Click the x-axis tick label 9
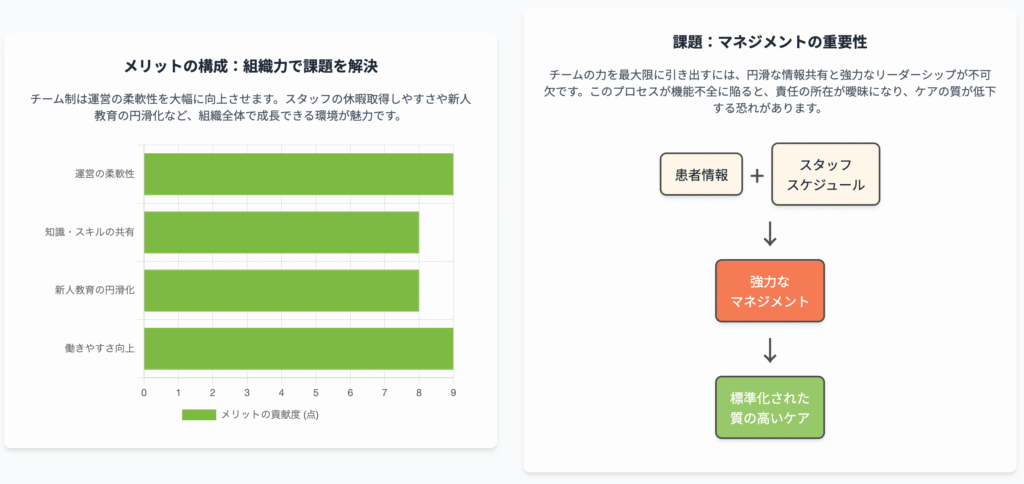The width and height of the screenshot is (1024, 484). 453,393
